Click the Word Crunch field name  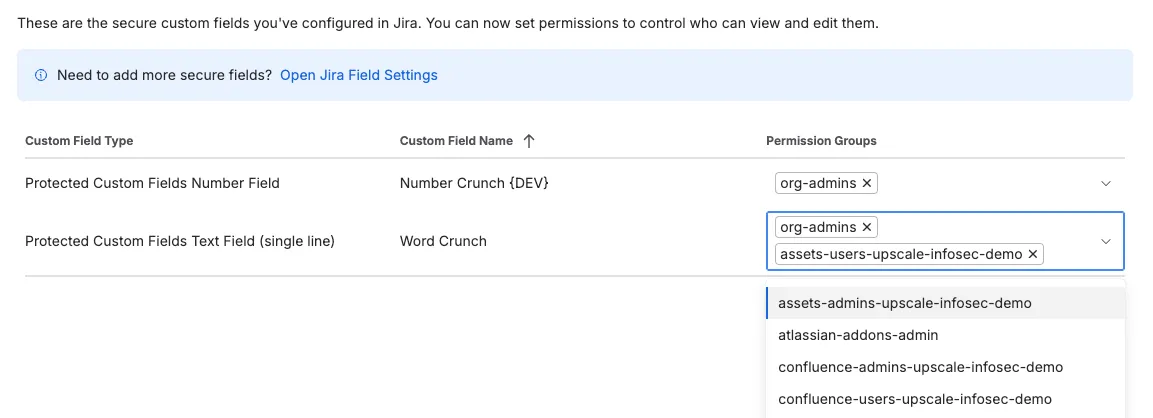tap(443, 241)
